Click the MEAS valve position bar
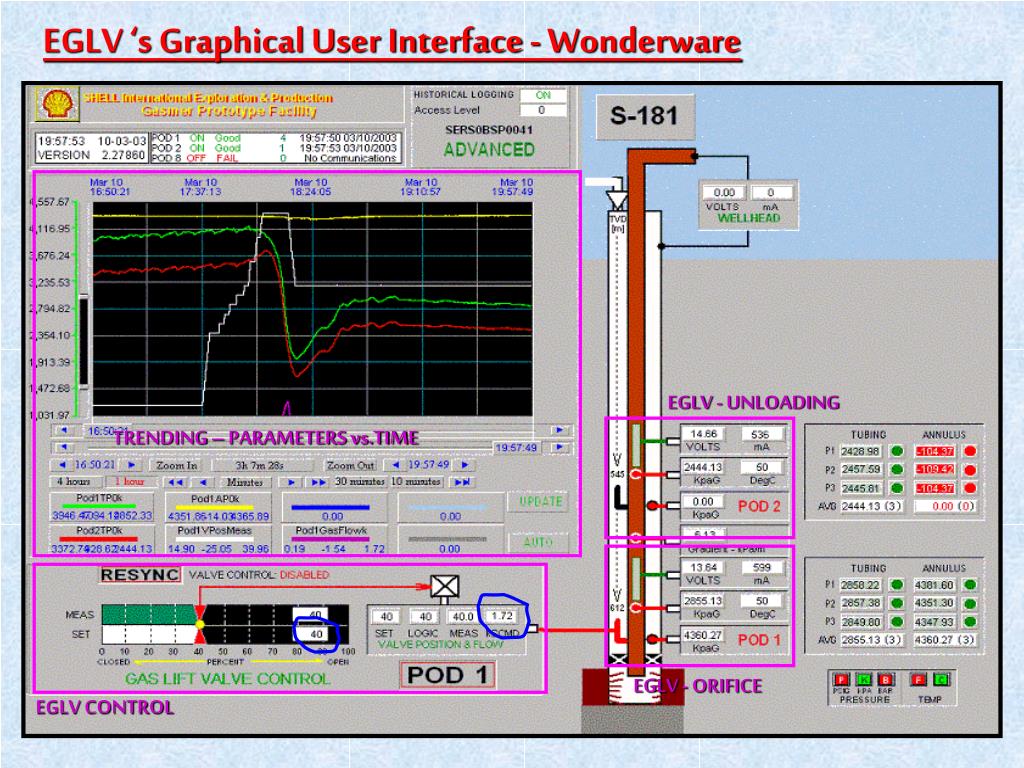This screenshot has height=768, width=1024. click(x=225, y=615)
